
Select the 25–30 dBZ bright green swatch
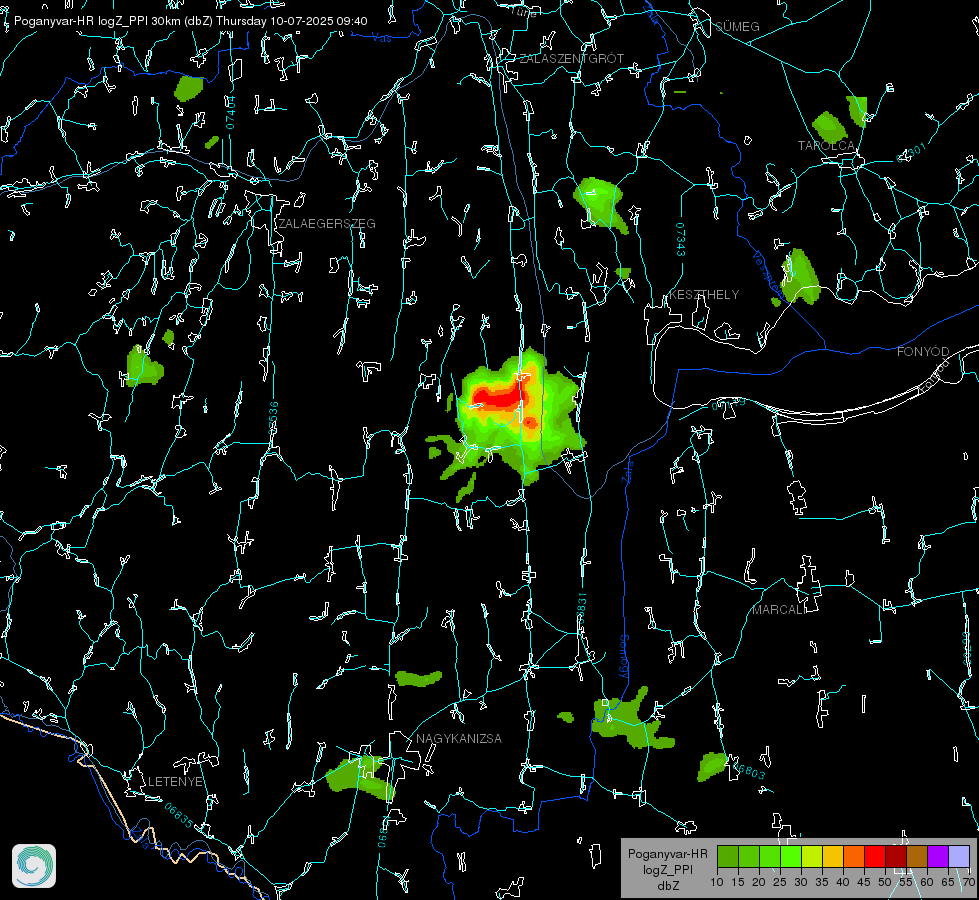click(x=791, y=856)
